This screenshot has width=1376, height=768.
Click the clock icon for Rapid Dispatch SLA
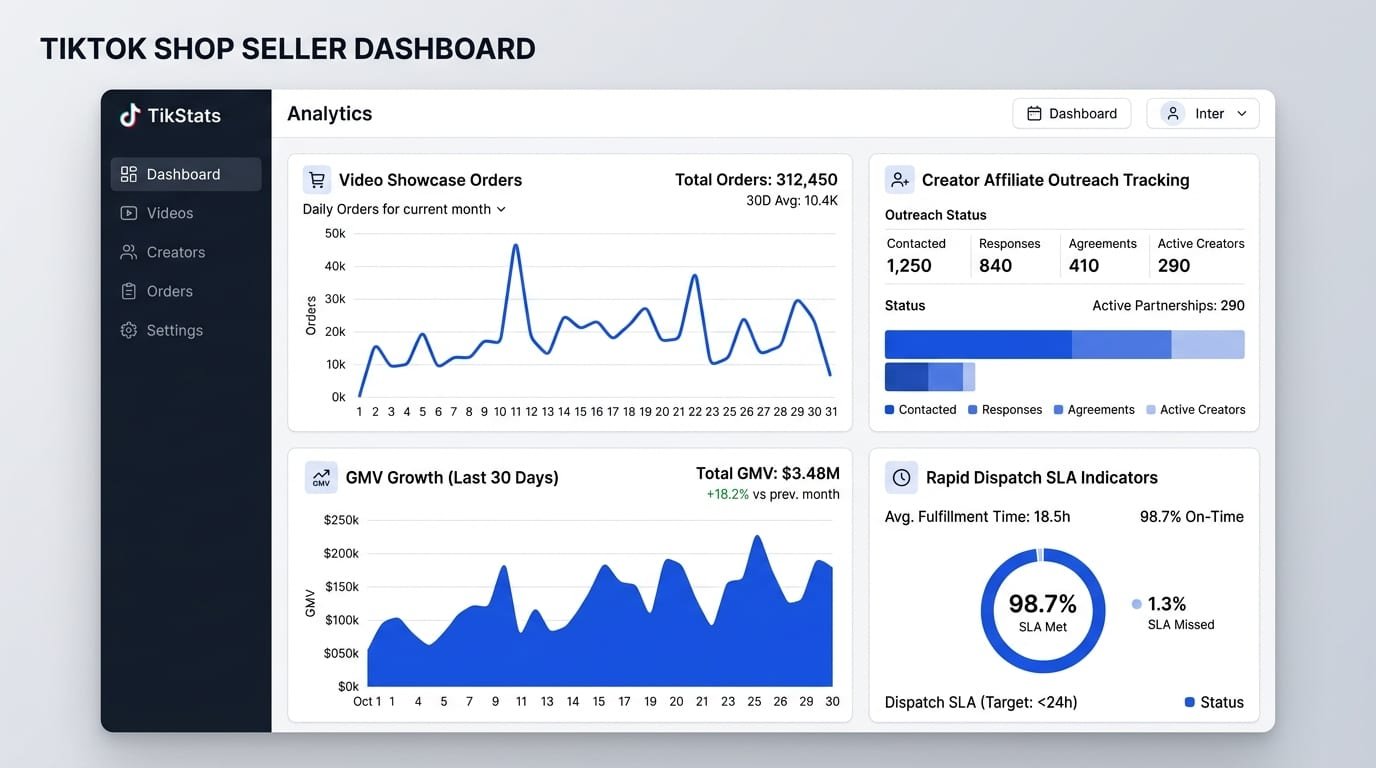[901, 478]
